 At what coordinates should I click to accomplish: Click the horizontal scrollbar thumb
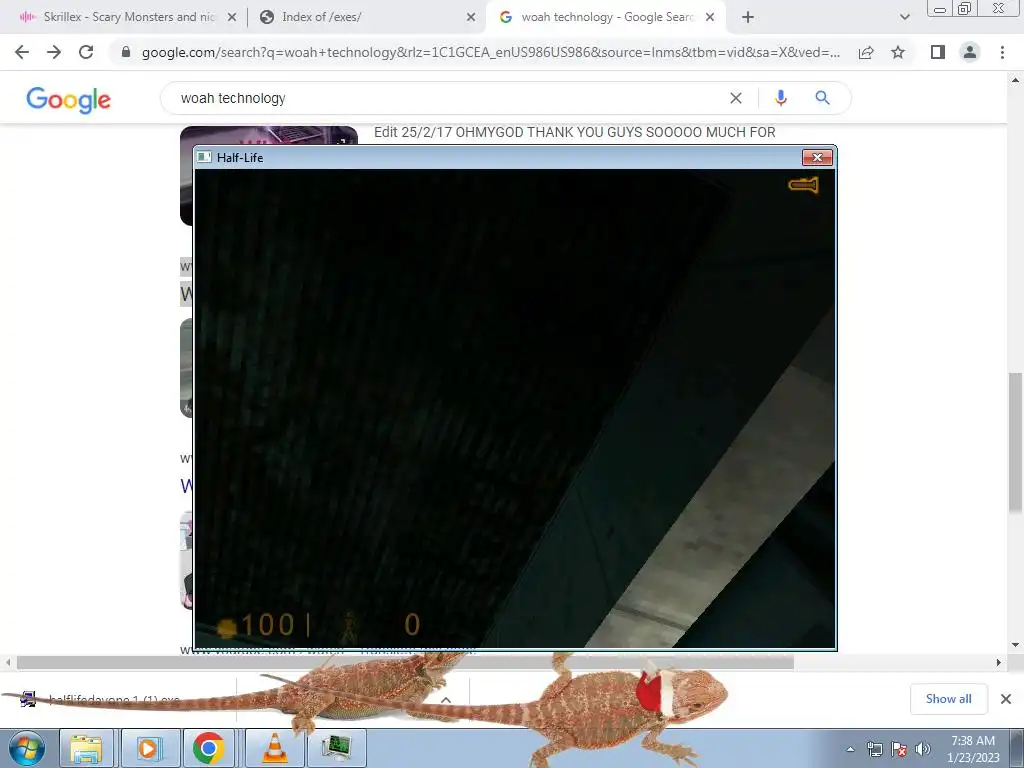click(x=405, y=663)
